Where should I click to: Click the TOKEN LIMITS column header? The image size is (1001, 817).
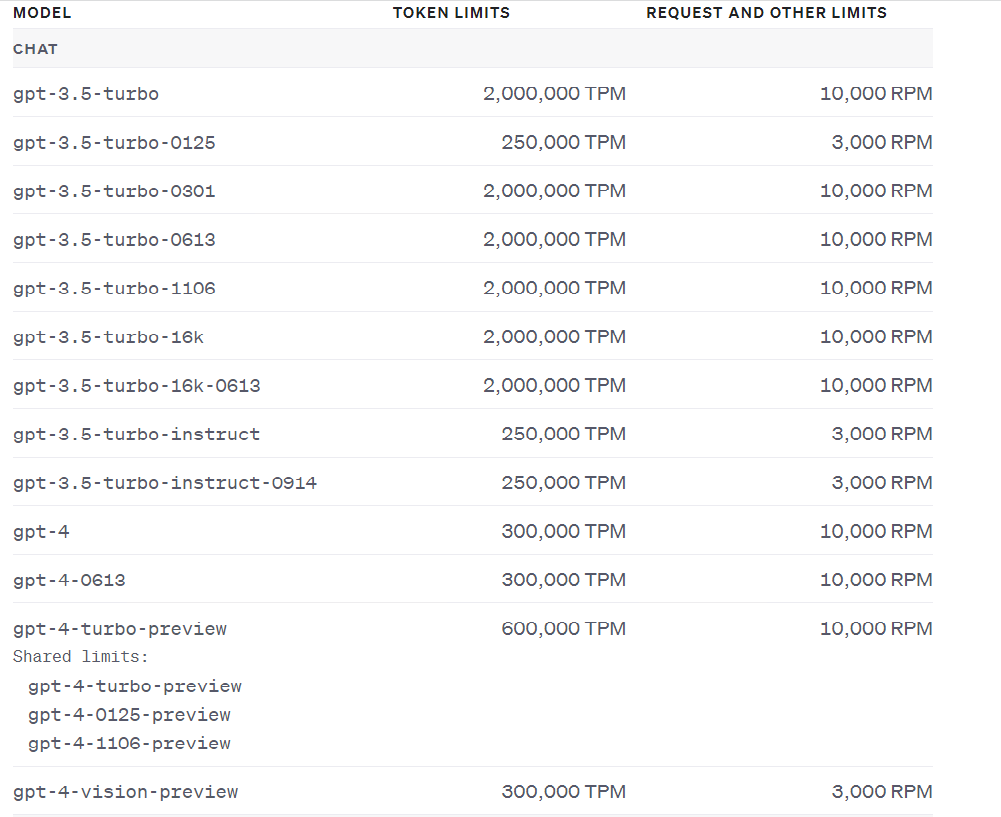pos(451,13)
